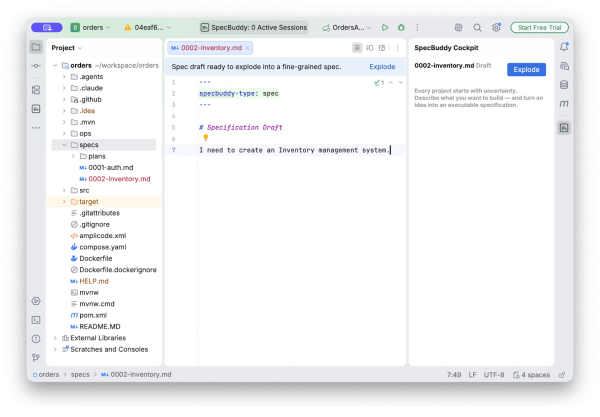The image size is (600, 417).
Task: Open the Terminal tool window icon
Action: tap(36, 320)
